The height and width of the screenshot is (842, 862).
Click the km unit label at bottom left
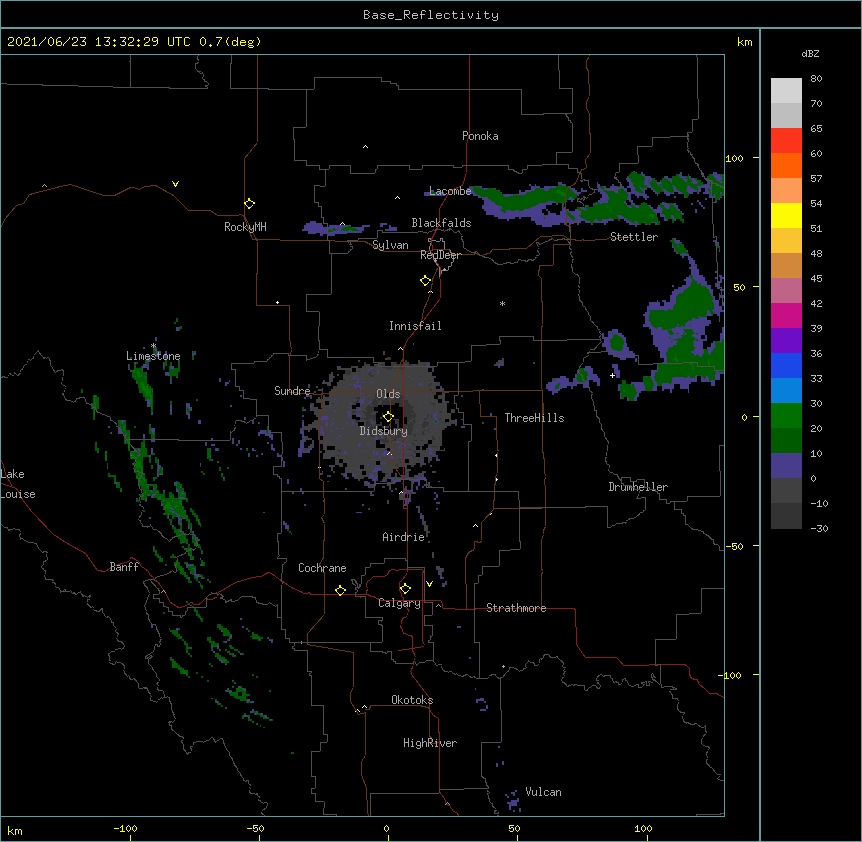pyautogui.click(x=15, y=830)
